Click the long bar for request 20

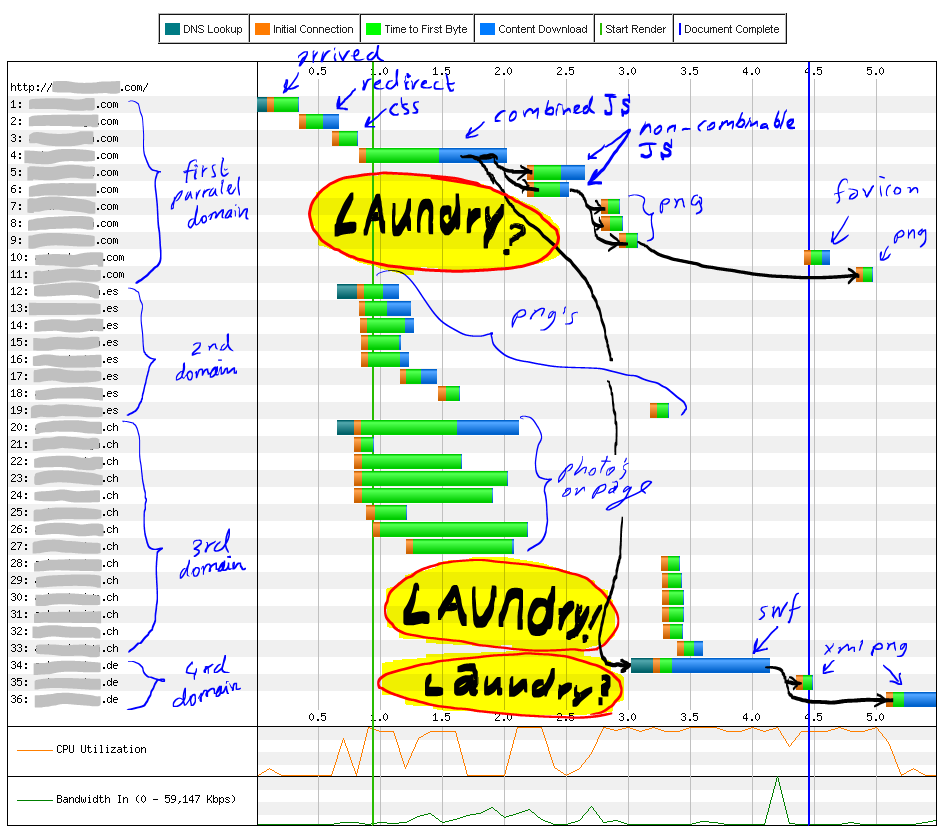[x=428, y=427]
